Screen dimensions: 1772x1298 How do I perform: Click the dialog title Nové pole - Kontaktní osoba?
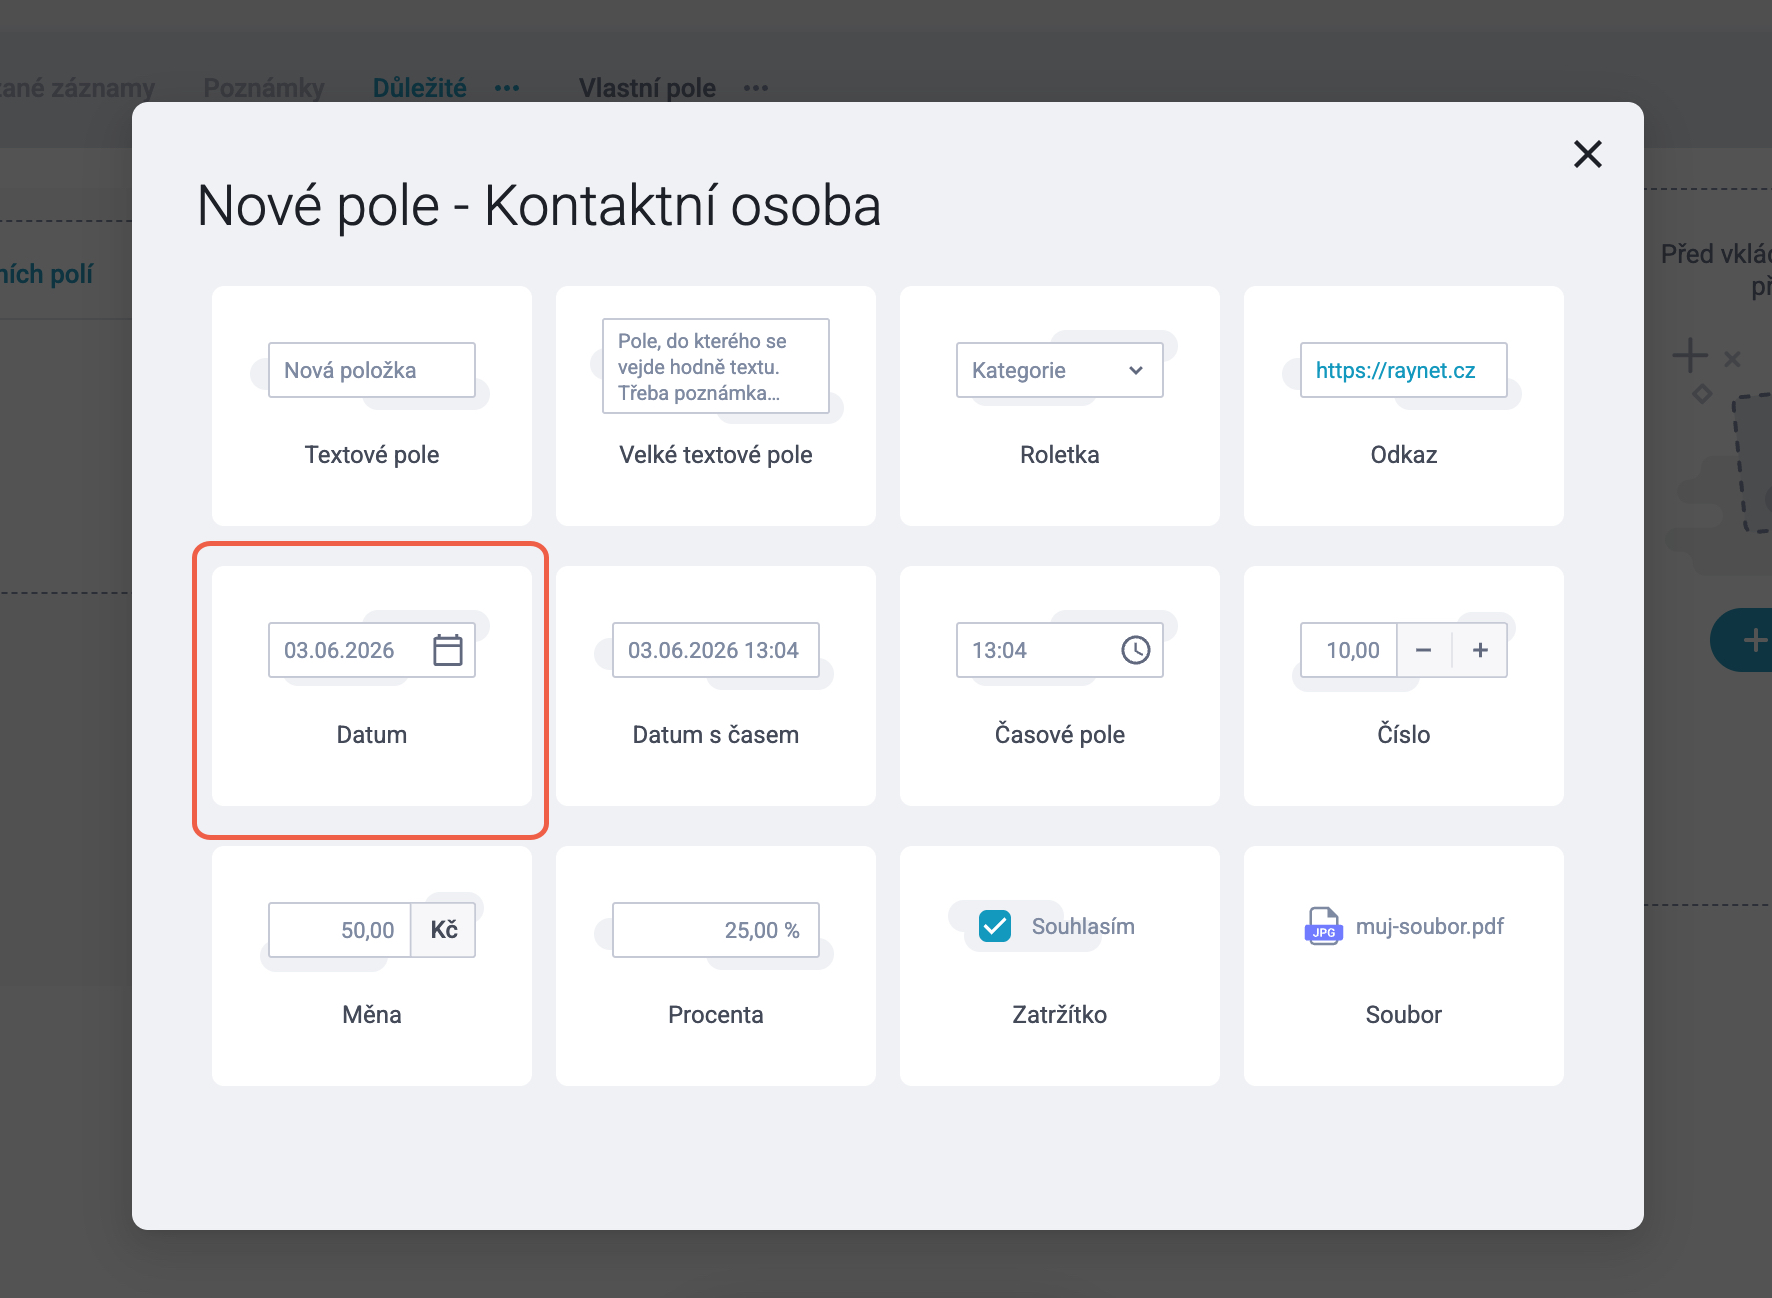click(539, 206)
